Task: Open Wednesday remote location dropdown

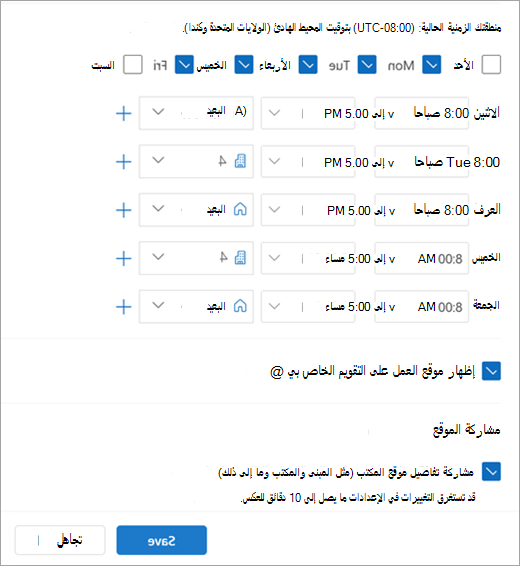Action: pyautogui.click(x=196, y=210)
